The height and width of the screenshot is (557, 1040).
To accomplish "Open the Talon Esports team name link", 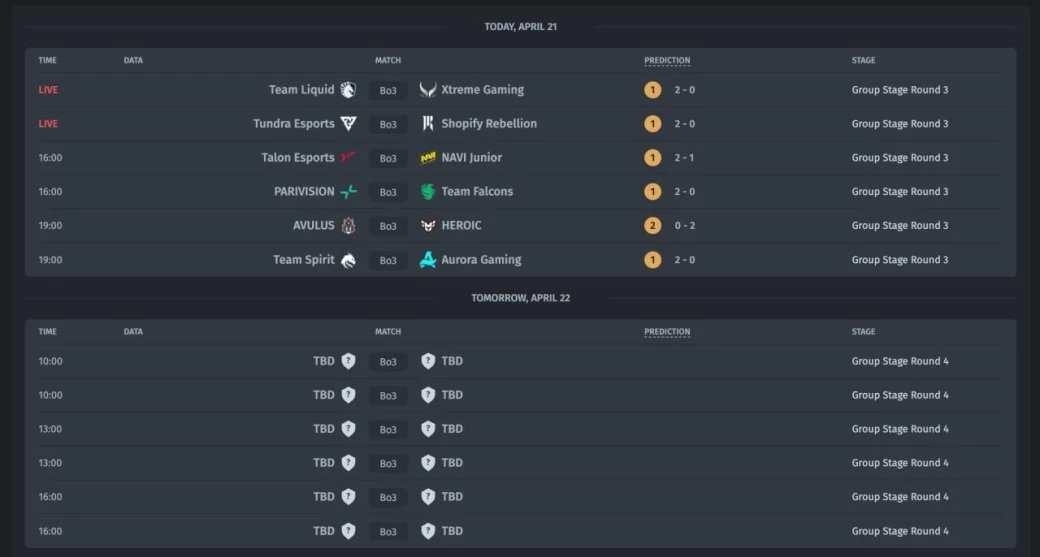I will (297, 158).
